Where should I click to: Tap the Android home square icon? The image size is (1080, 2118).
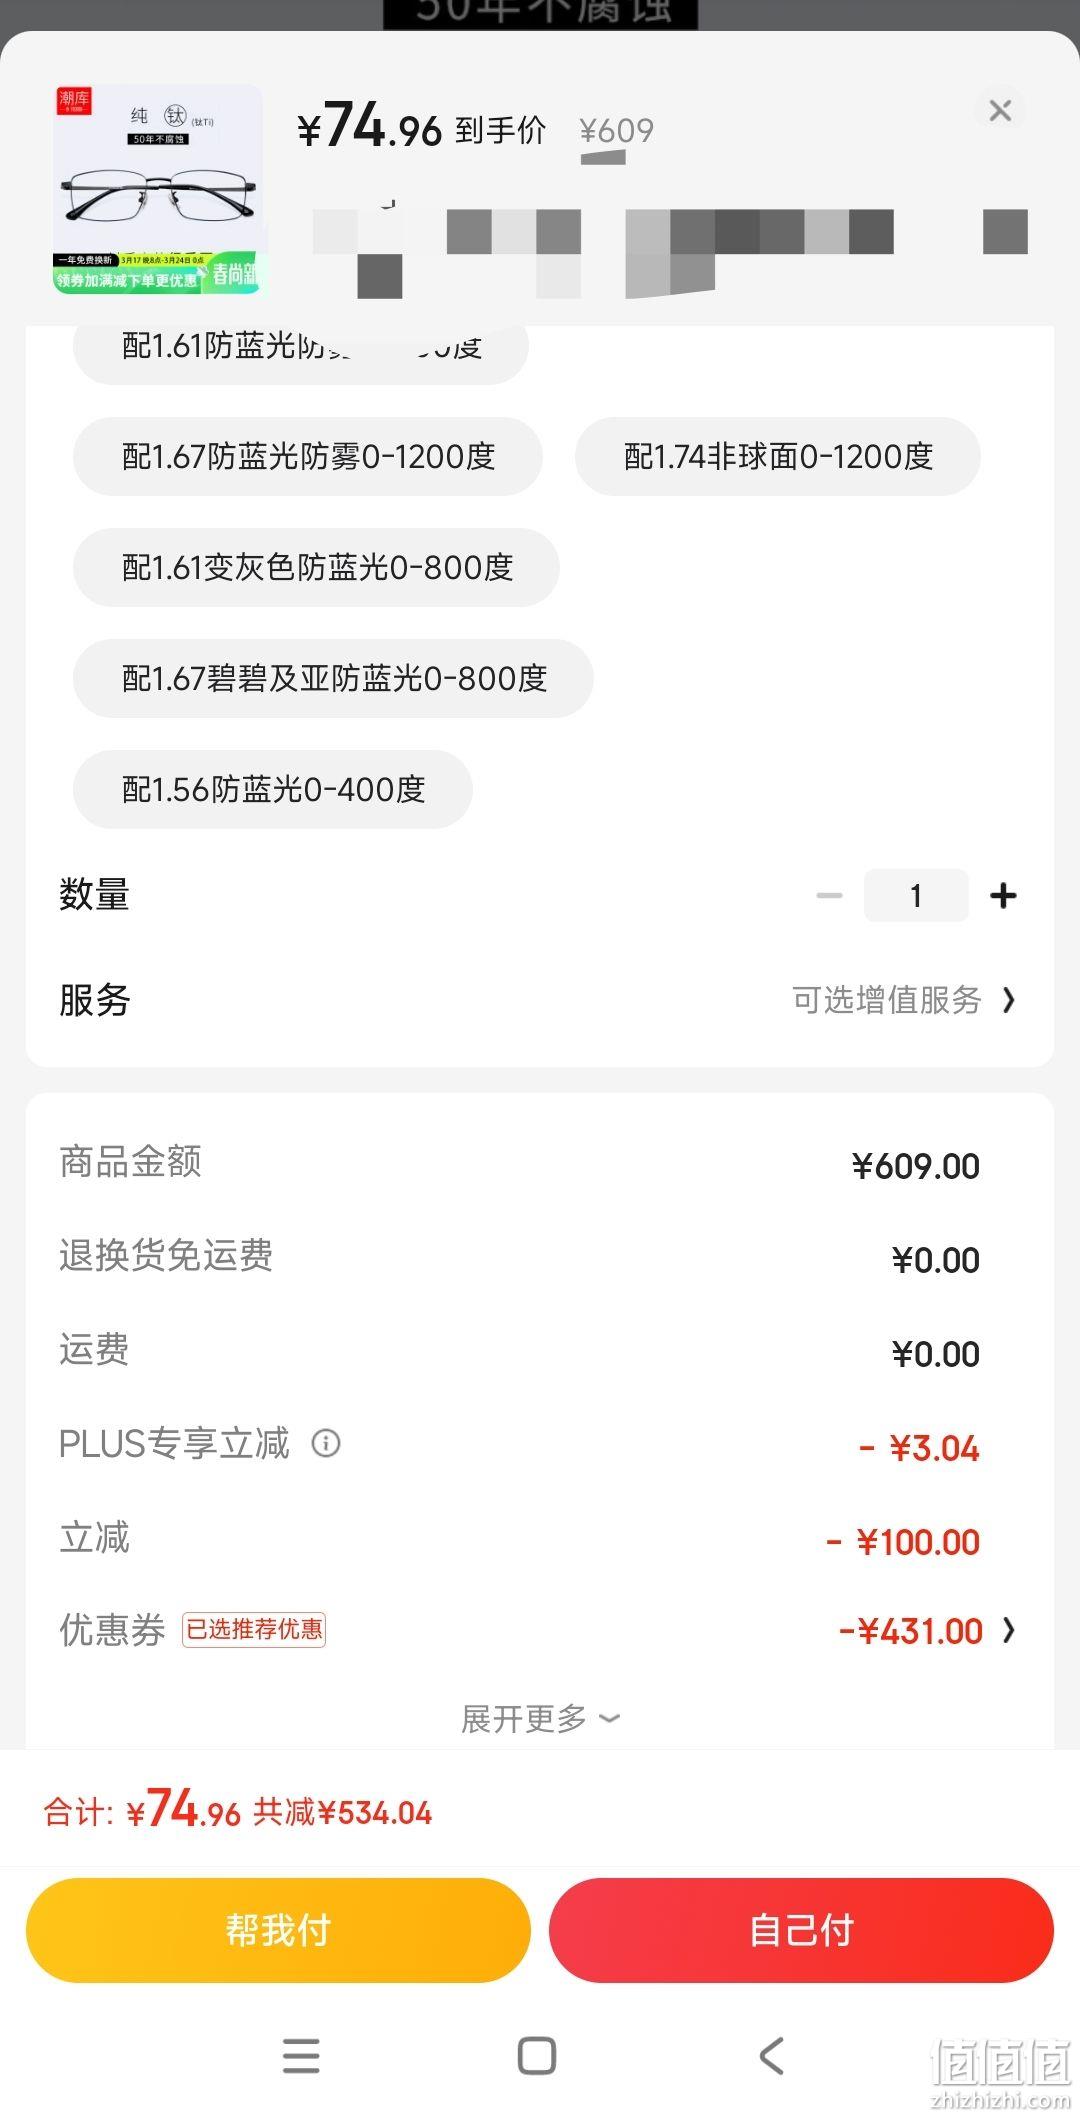(537, 2056)
